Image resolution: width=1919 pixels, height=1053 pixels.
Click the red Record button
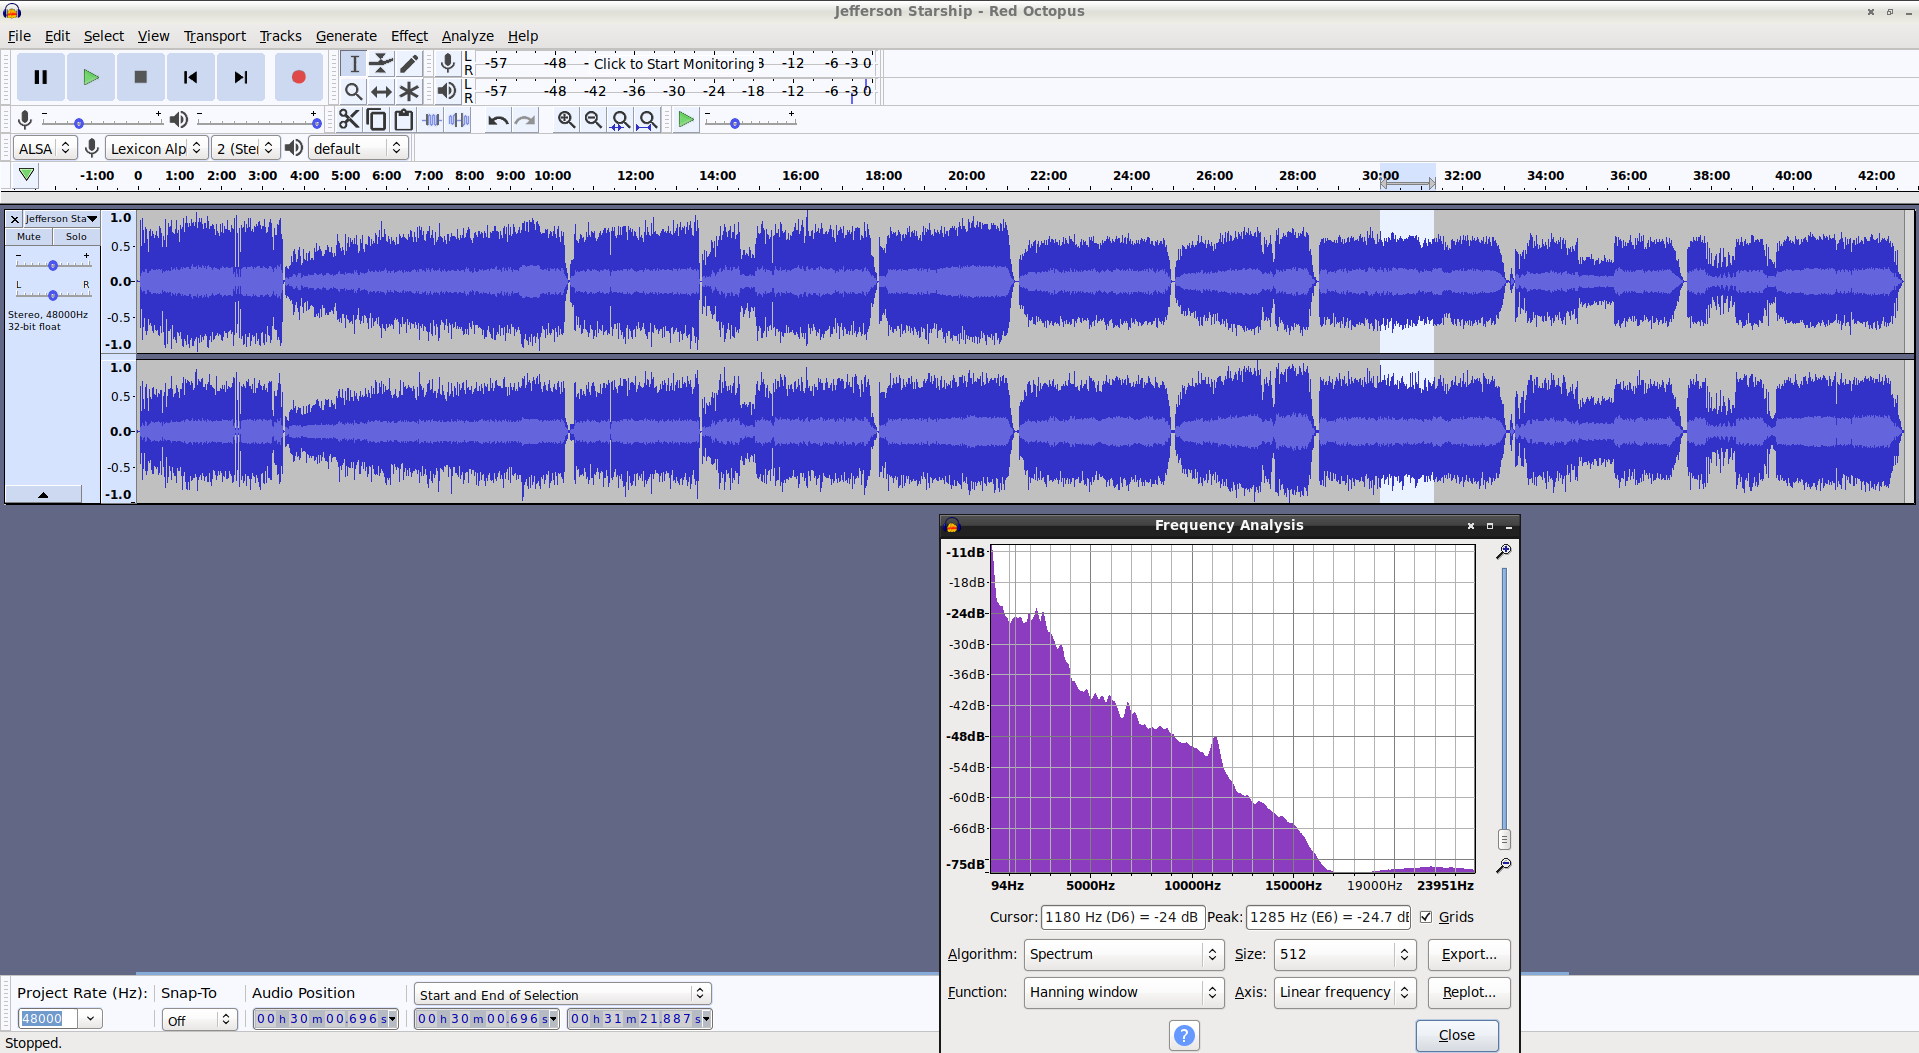(x=298, y=77)
